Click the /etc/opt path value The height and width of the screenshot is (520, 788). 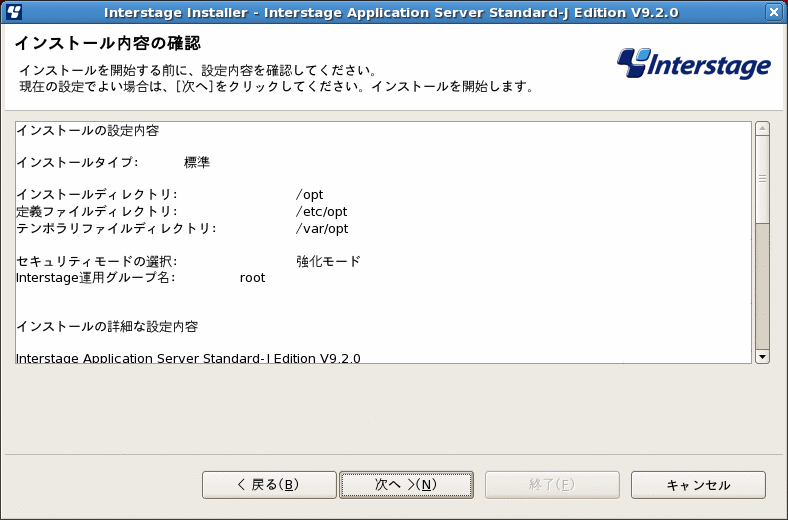pyautogui.click(x=322, y=212)
